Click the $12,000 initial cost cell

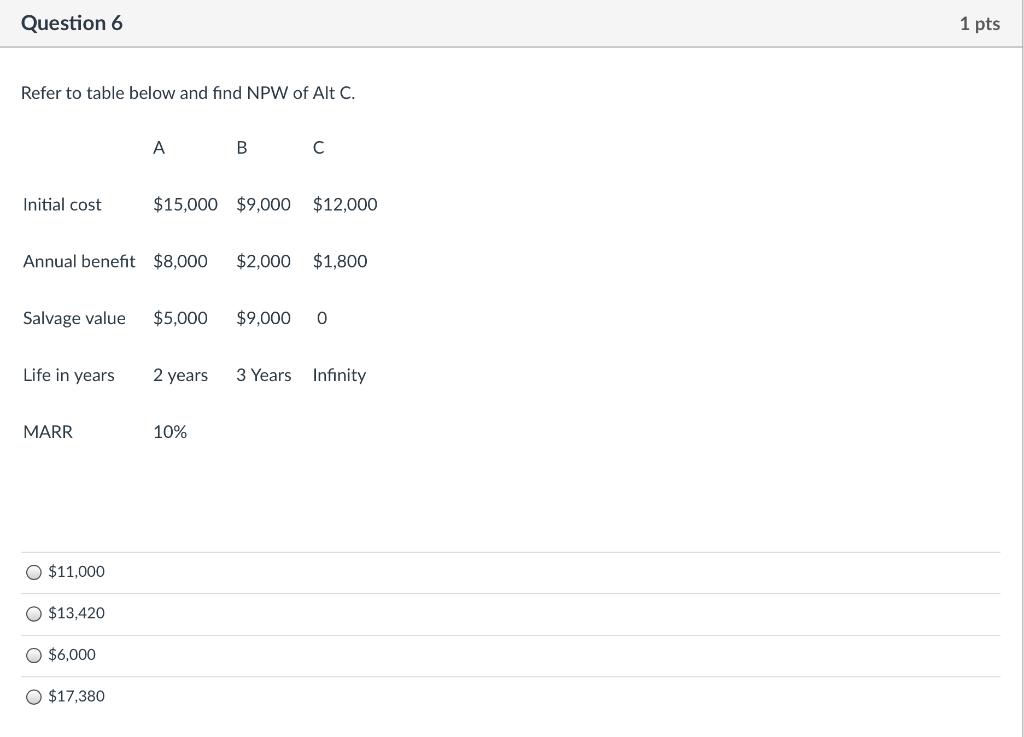point(345,205)
